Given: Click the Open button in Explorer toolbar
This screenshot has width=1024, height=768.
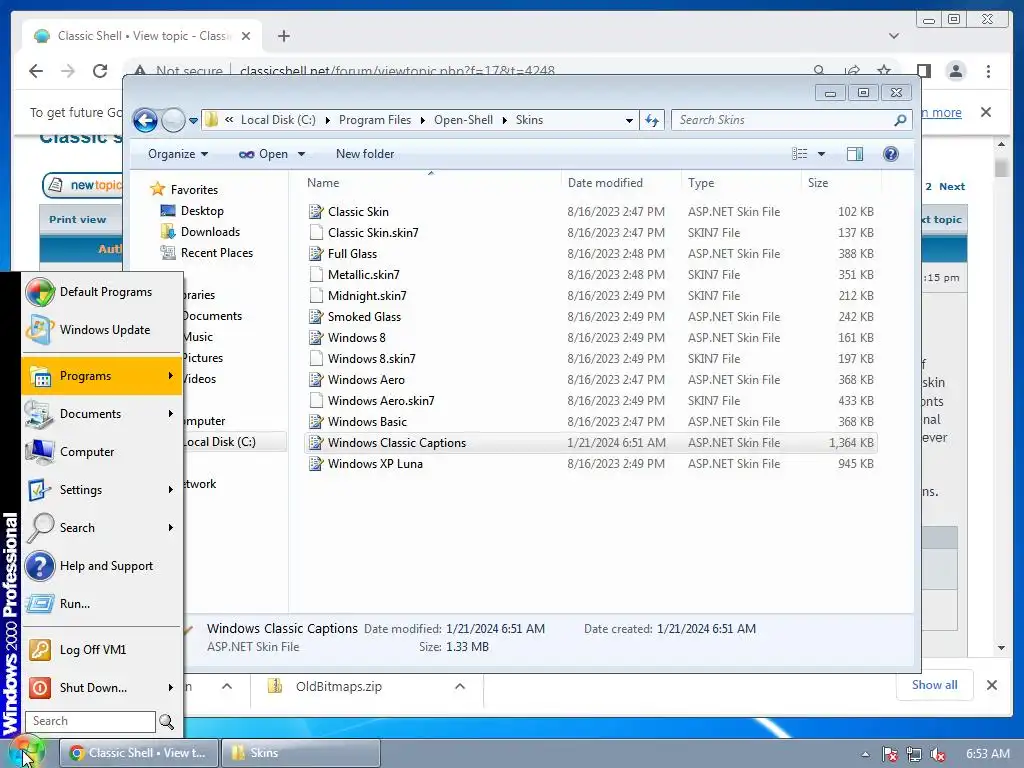Looking at the screenshot, I should pyautogui.click(x=263, y=154).
